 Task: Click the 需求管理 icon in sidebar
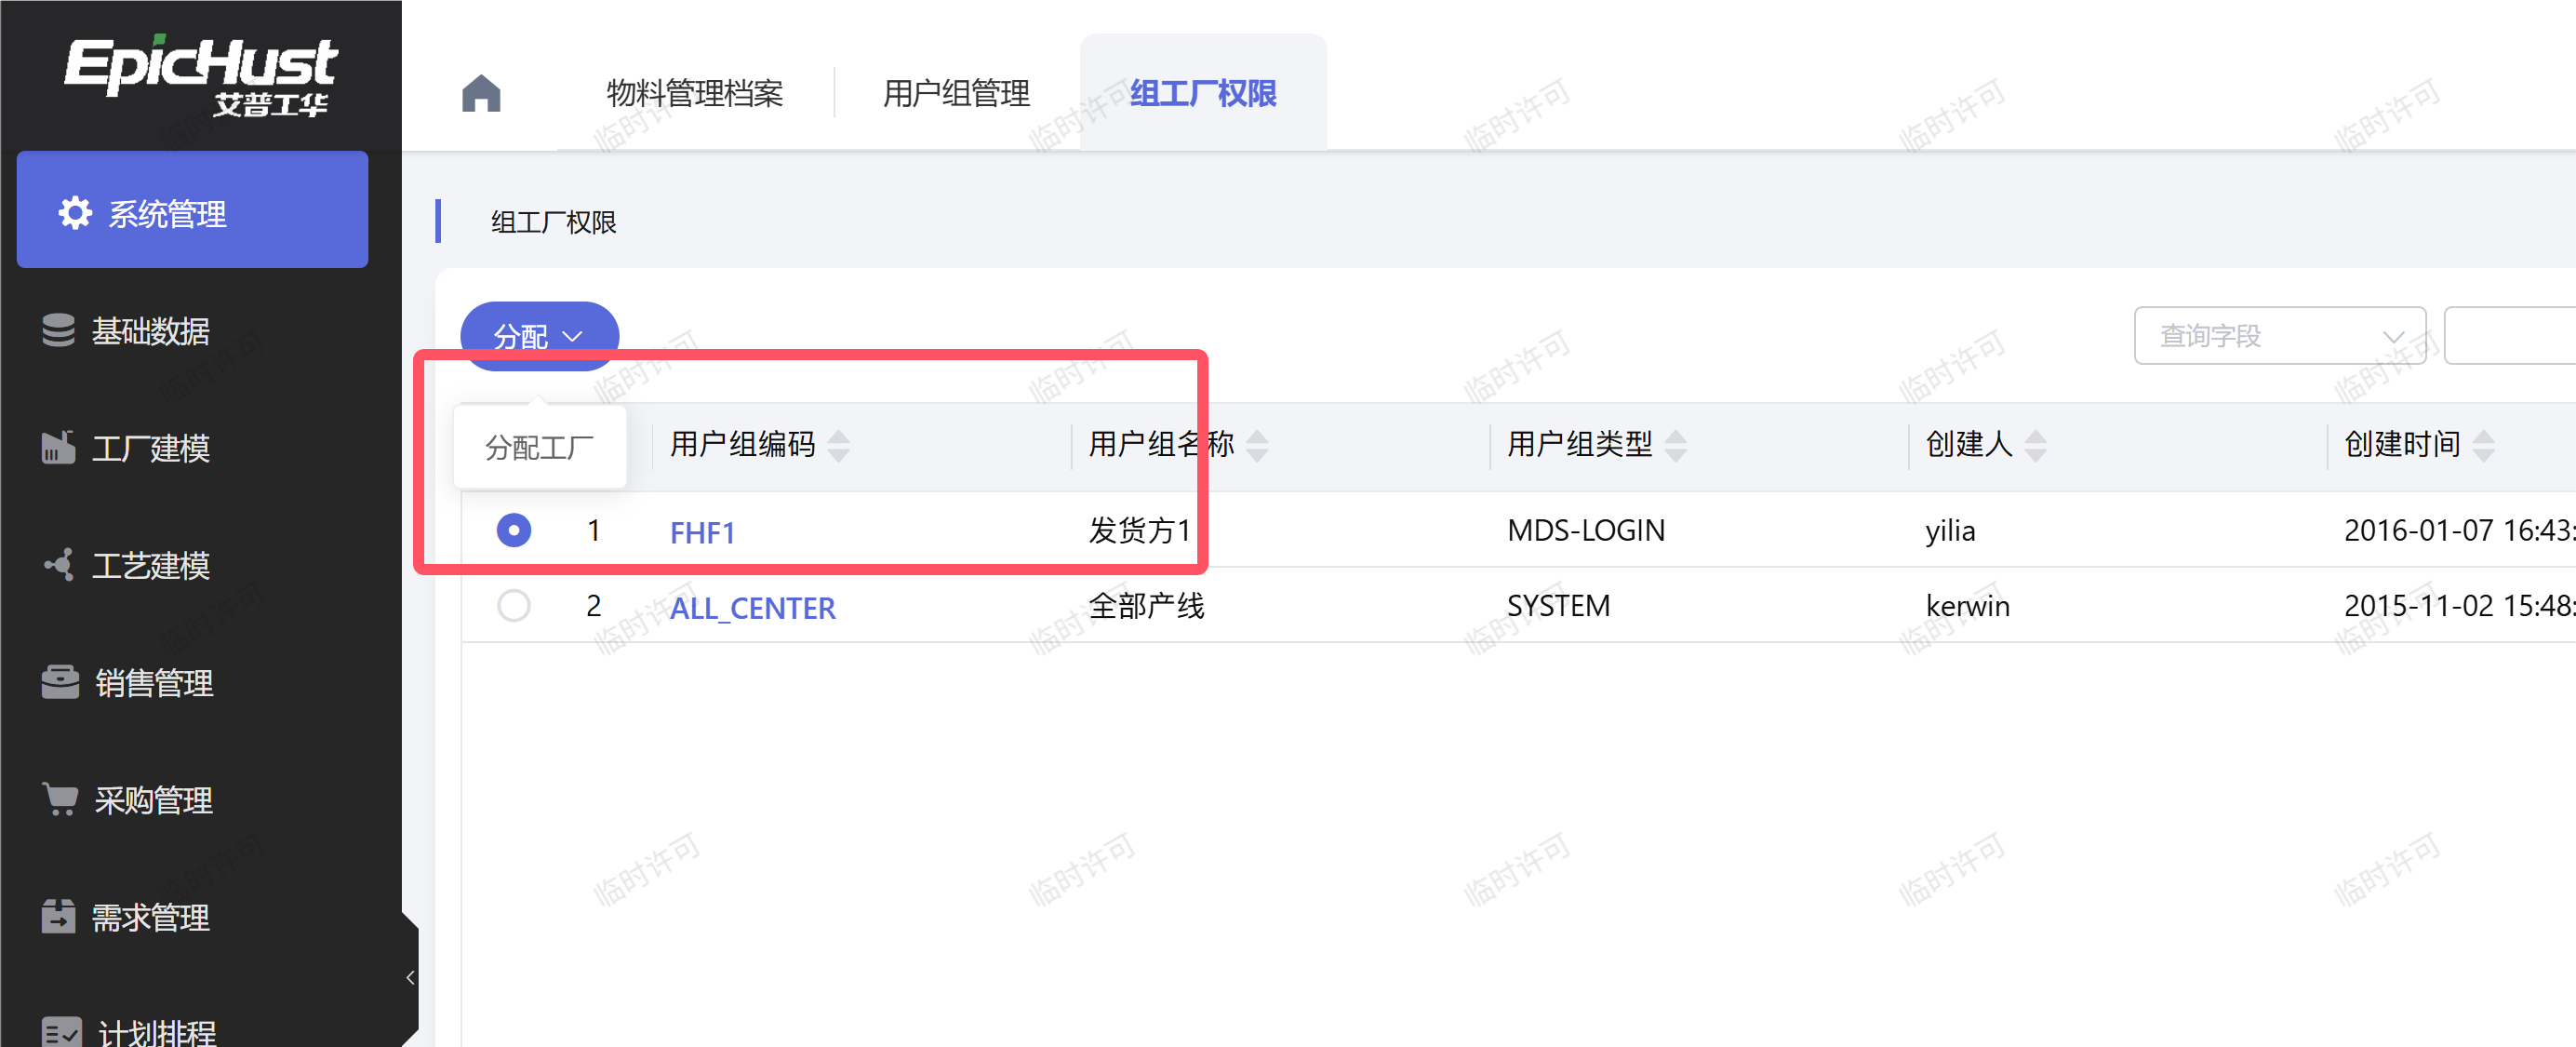(59, 916)
